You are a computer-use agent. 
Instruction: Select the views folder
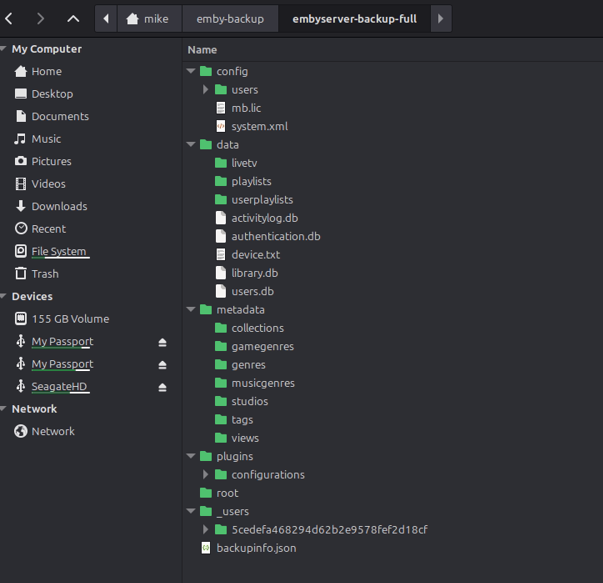(x=245, y=438)
